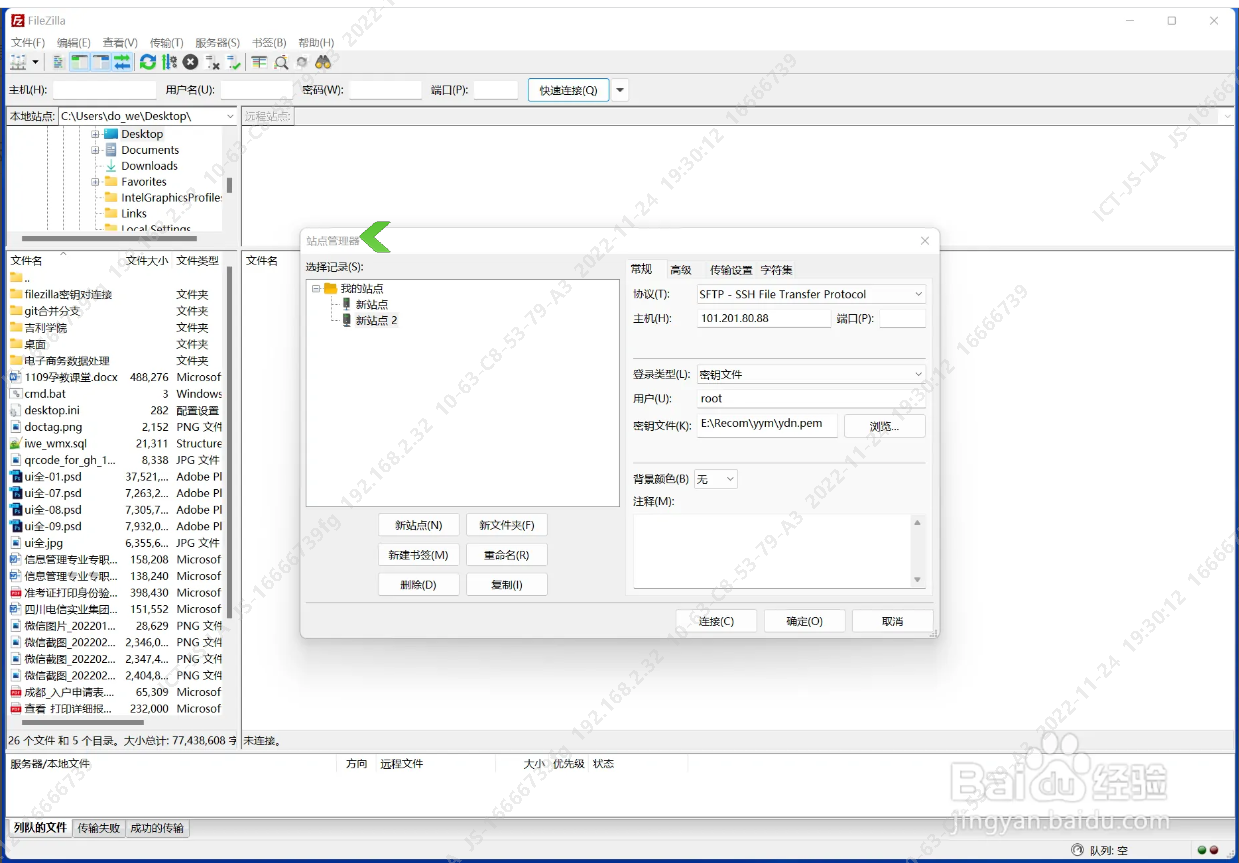Open the 传输(T) menu
Image resolution: width=1239 pixels, height=863 pixels.
[x=167, y=43]
